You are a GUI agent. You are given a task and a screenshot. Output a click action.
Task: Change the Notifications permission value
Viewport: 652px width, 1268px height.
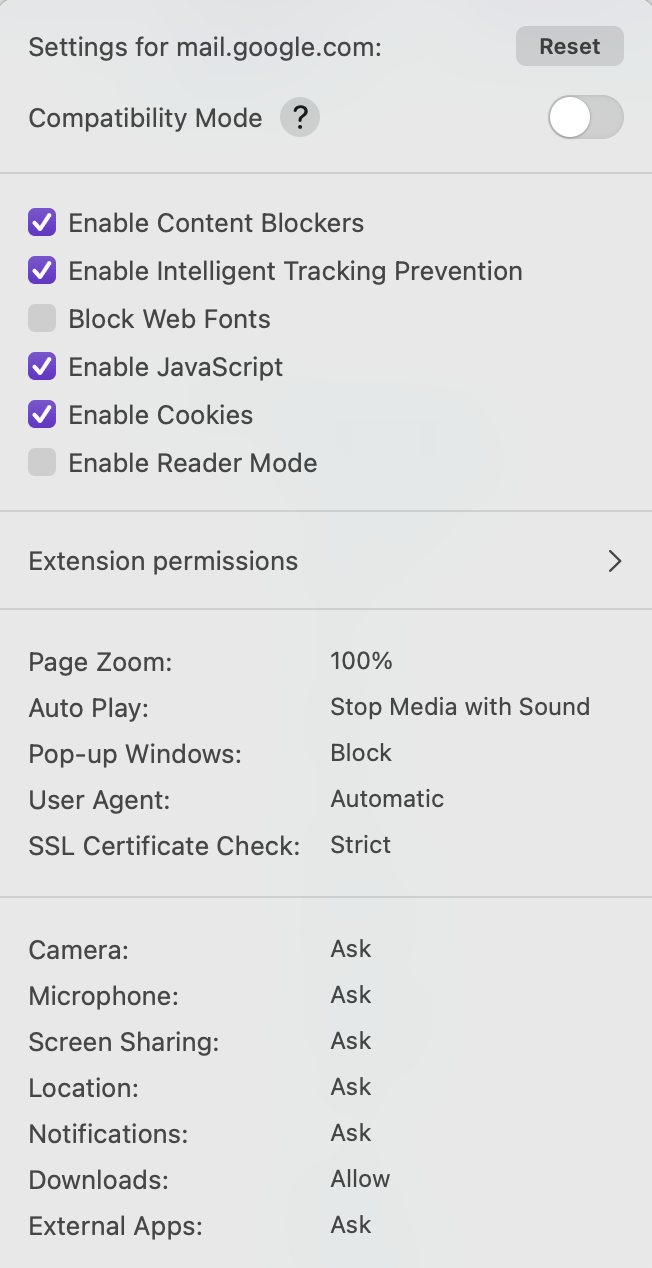pos(351,1133)
